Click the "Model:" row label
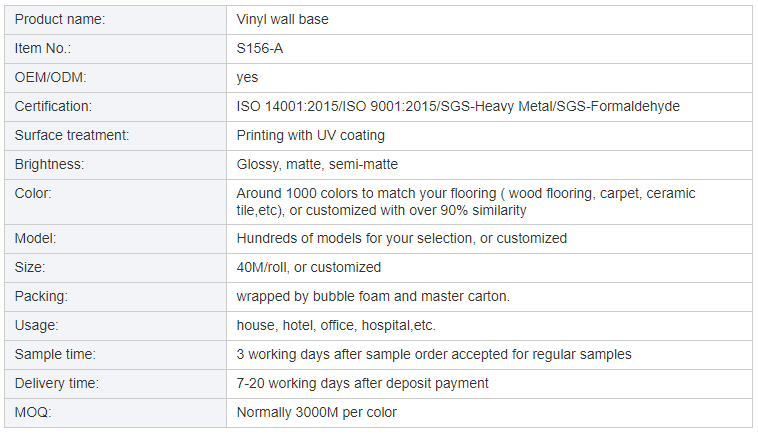 pyautogui.click(x=35, y=238)
